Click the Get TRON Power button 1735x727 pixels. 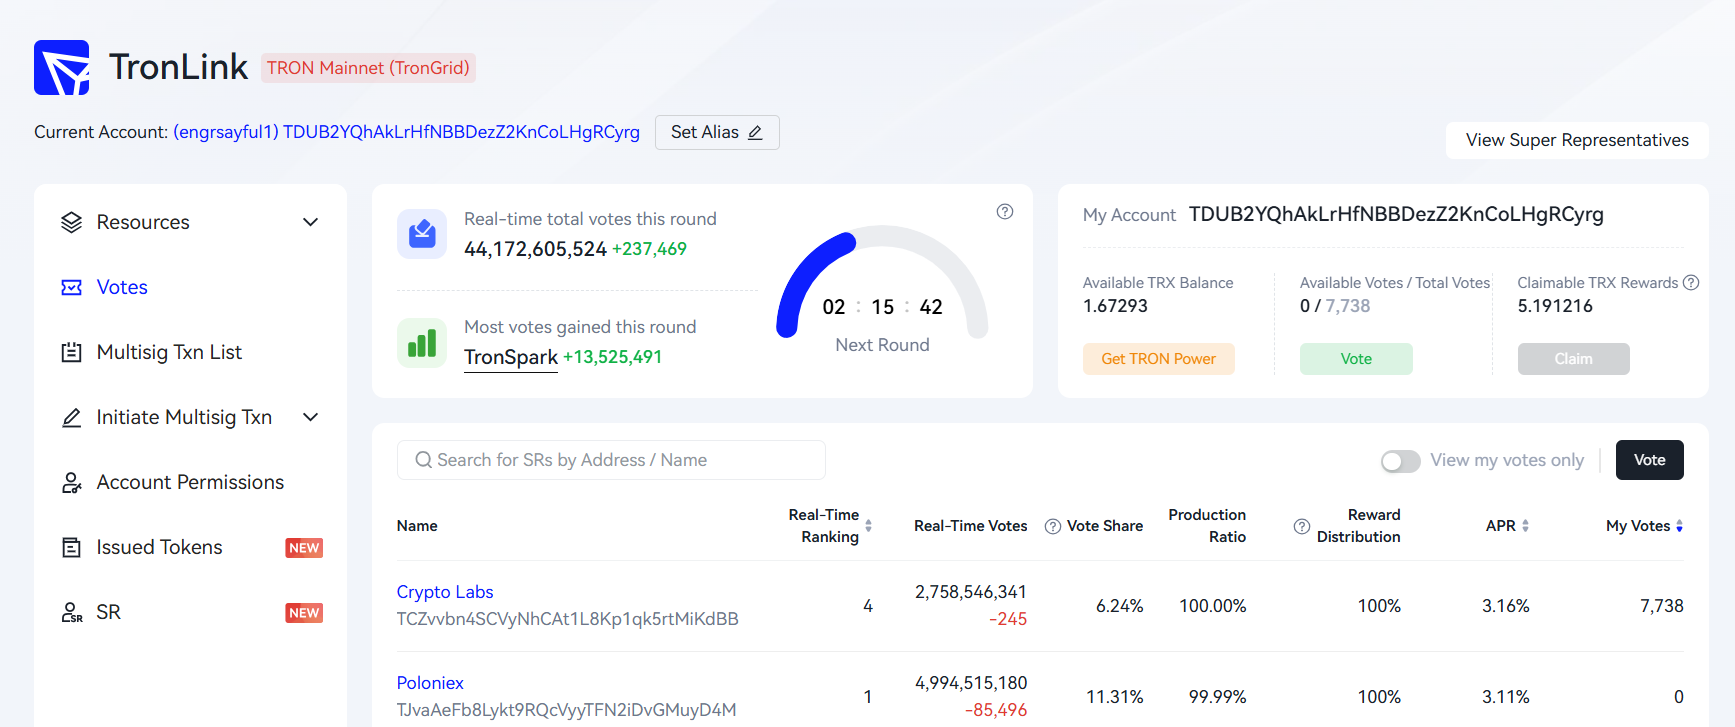pos(1159,359)
